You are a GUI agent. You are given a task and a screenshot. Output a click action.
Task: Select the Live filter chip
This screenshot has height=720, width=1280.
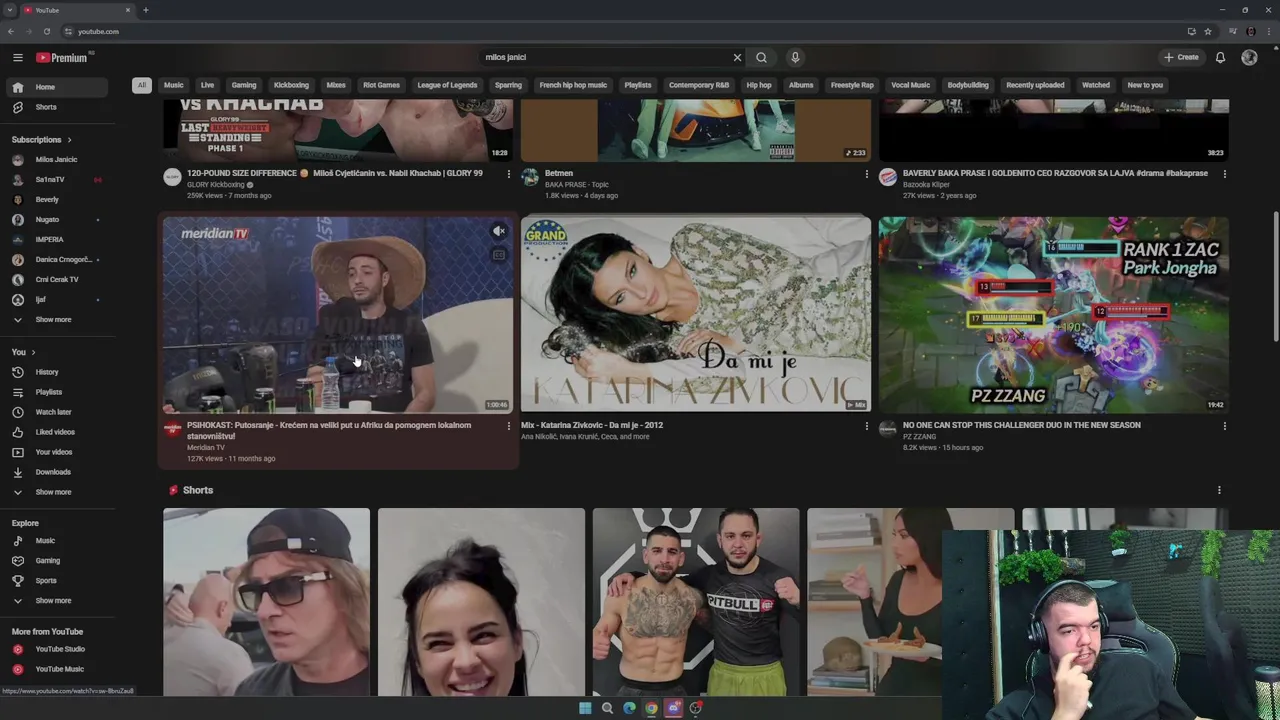pyautogui.click(x=207, y=85)
